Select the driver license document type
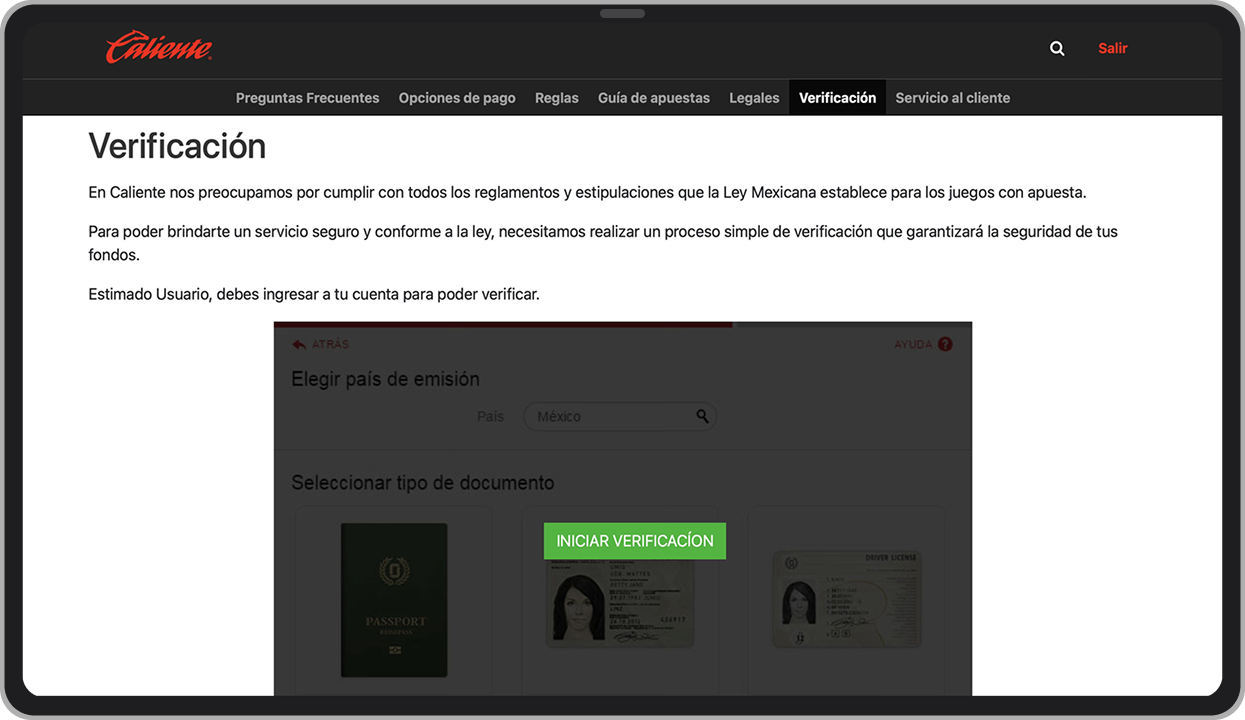This screenshot has width=1245, height=720. (846, 600)
